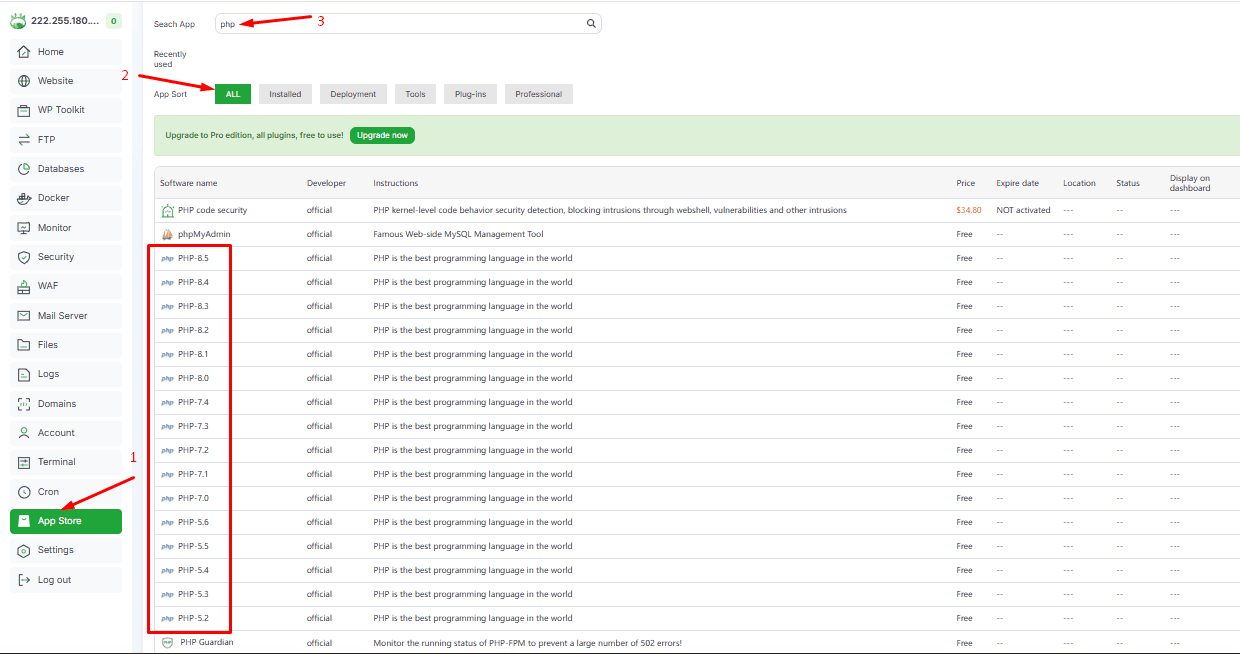This screenshot has height=654, width=1240.
Task: Click the phpMyAdmin sailboat icon
Action: (167, 234)
